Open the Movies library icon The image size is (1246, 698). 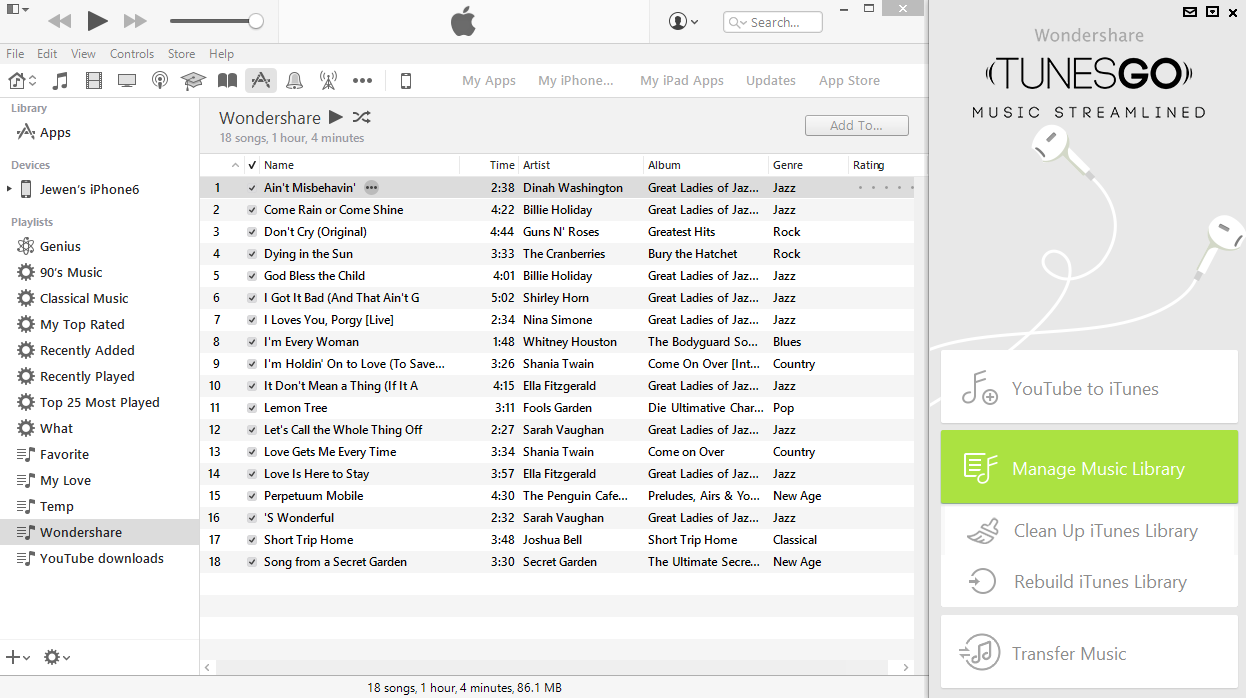coord(94,81)
